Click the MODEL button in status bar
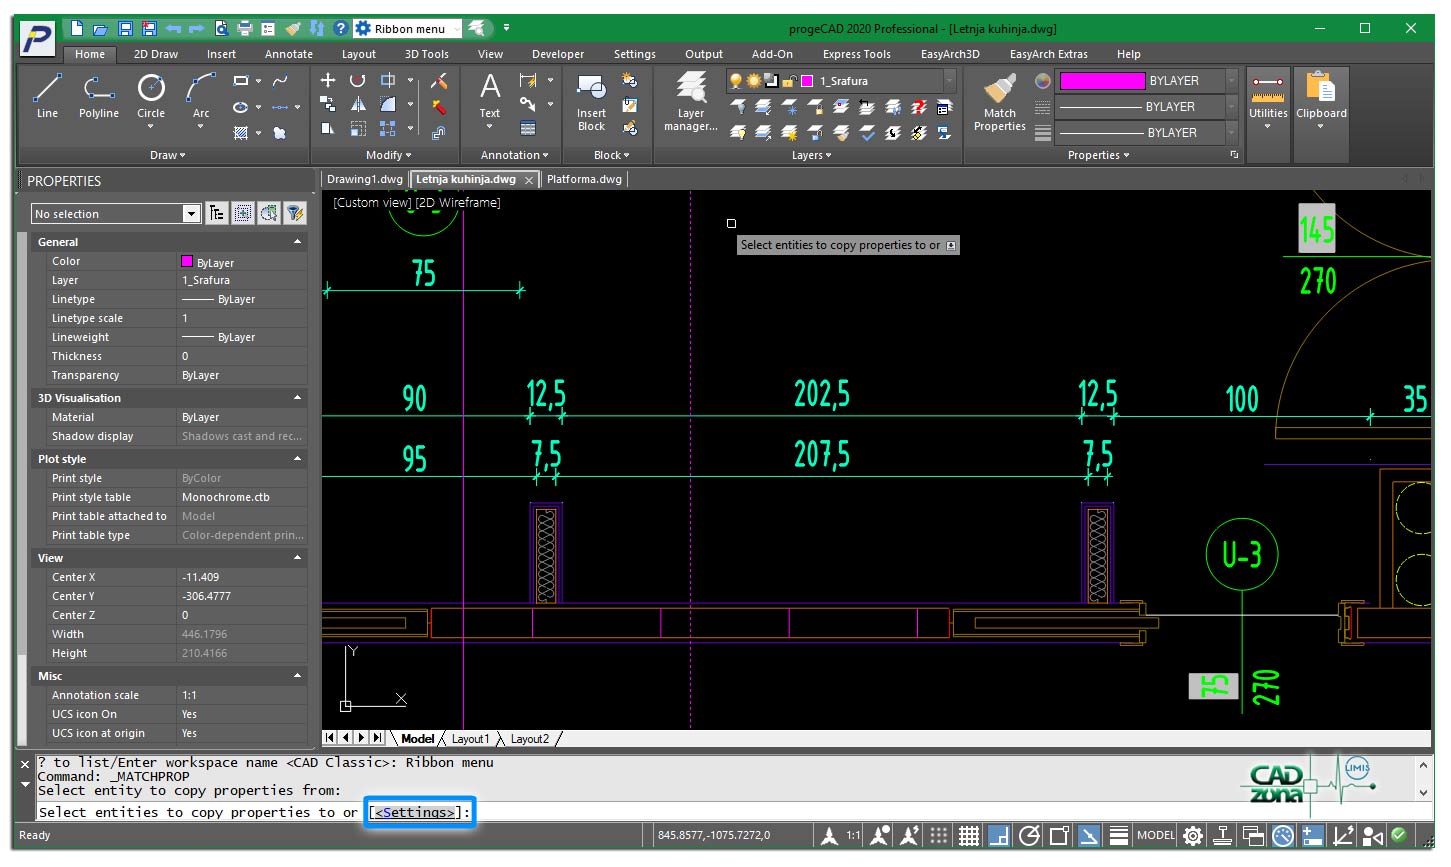The image size is (1451, 867). [1155, 836]
